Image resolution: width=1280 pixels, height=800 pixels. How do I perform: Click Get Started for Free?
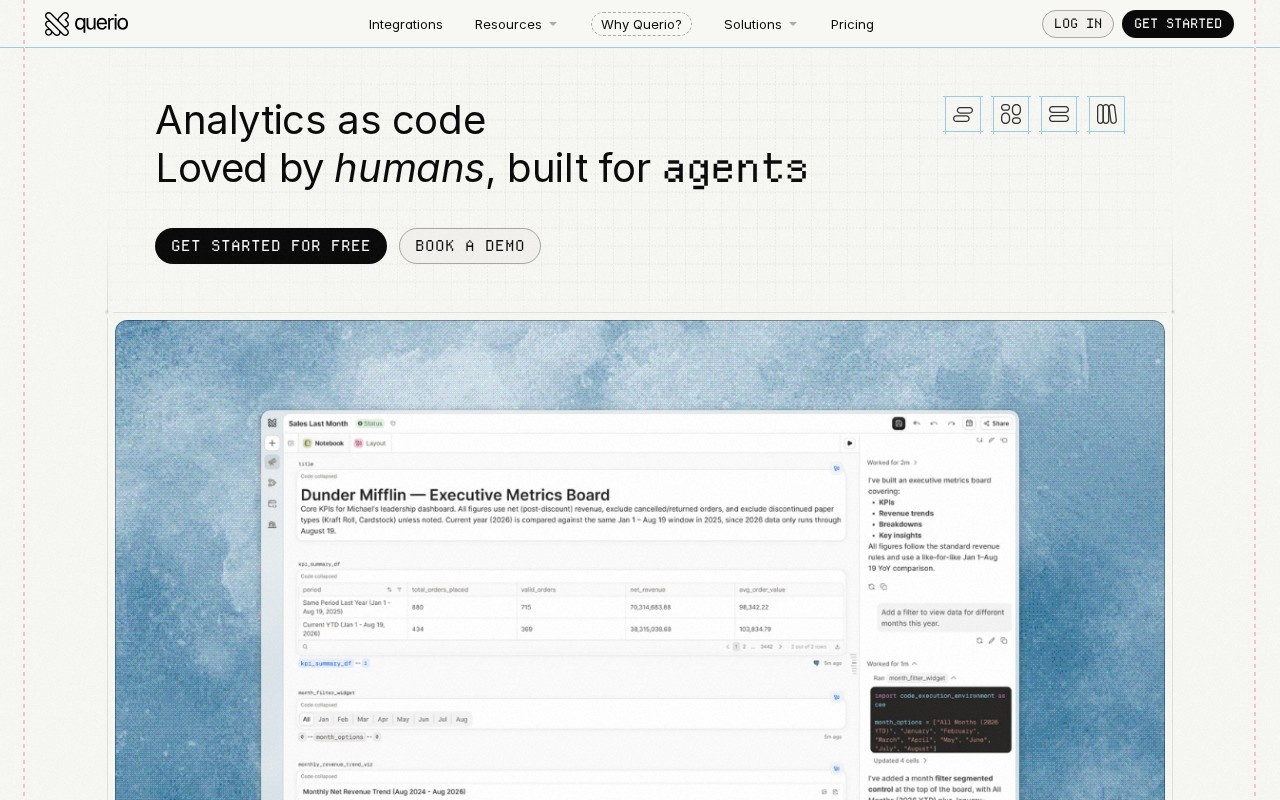tap(271, 246)
